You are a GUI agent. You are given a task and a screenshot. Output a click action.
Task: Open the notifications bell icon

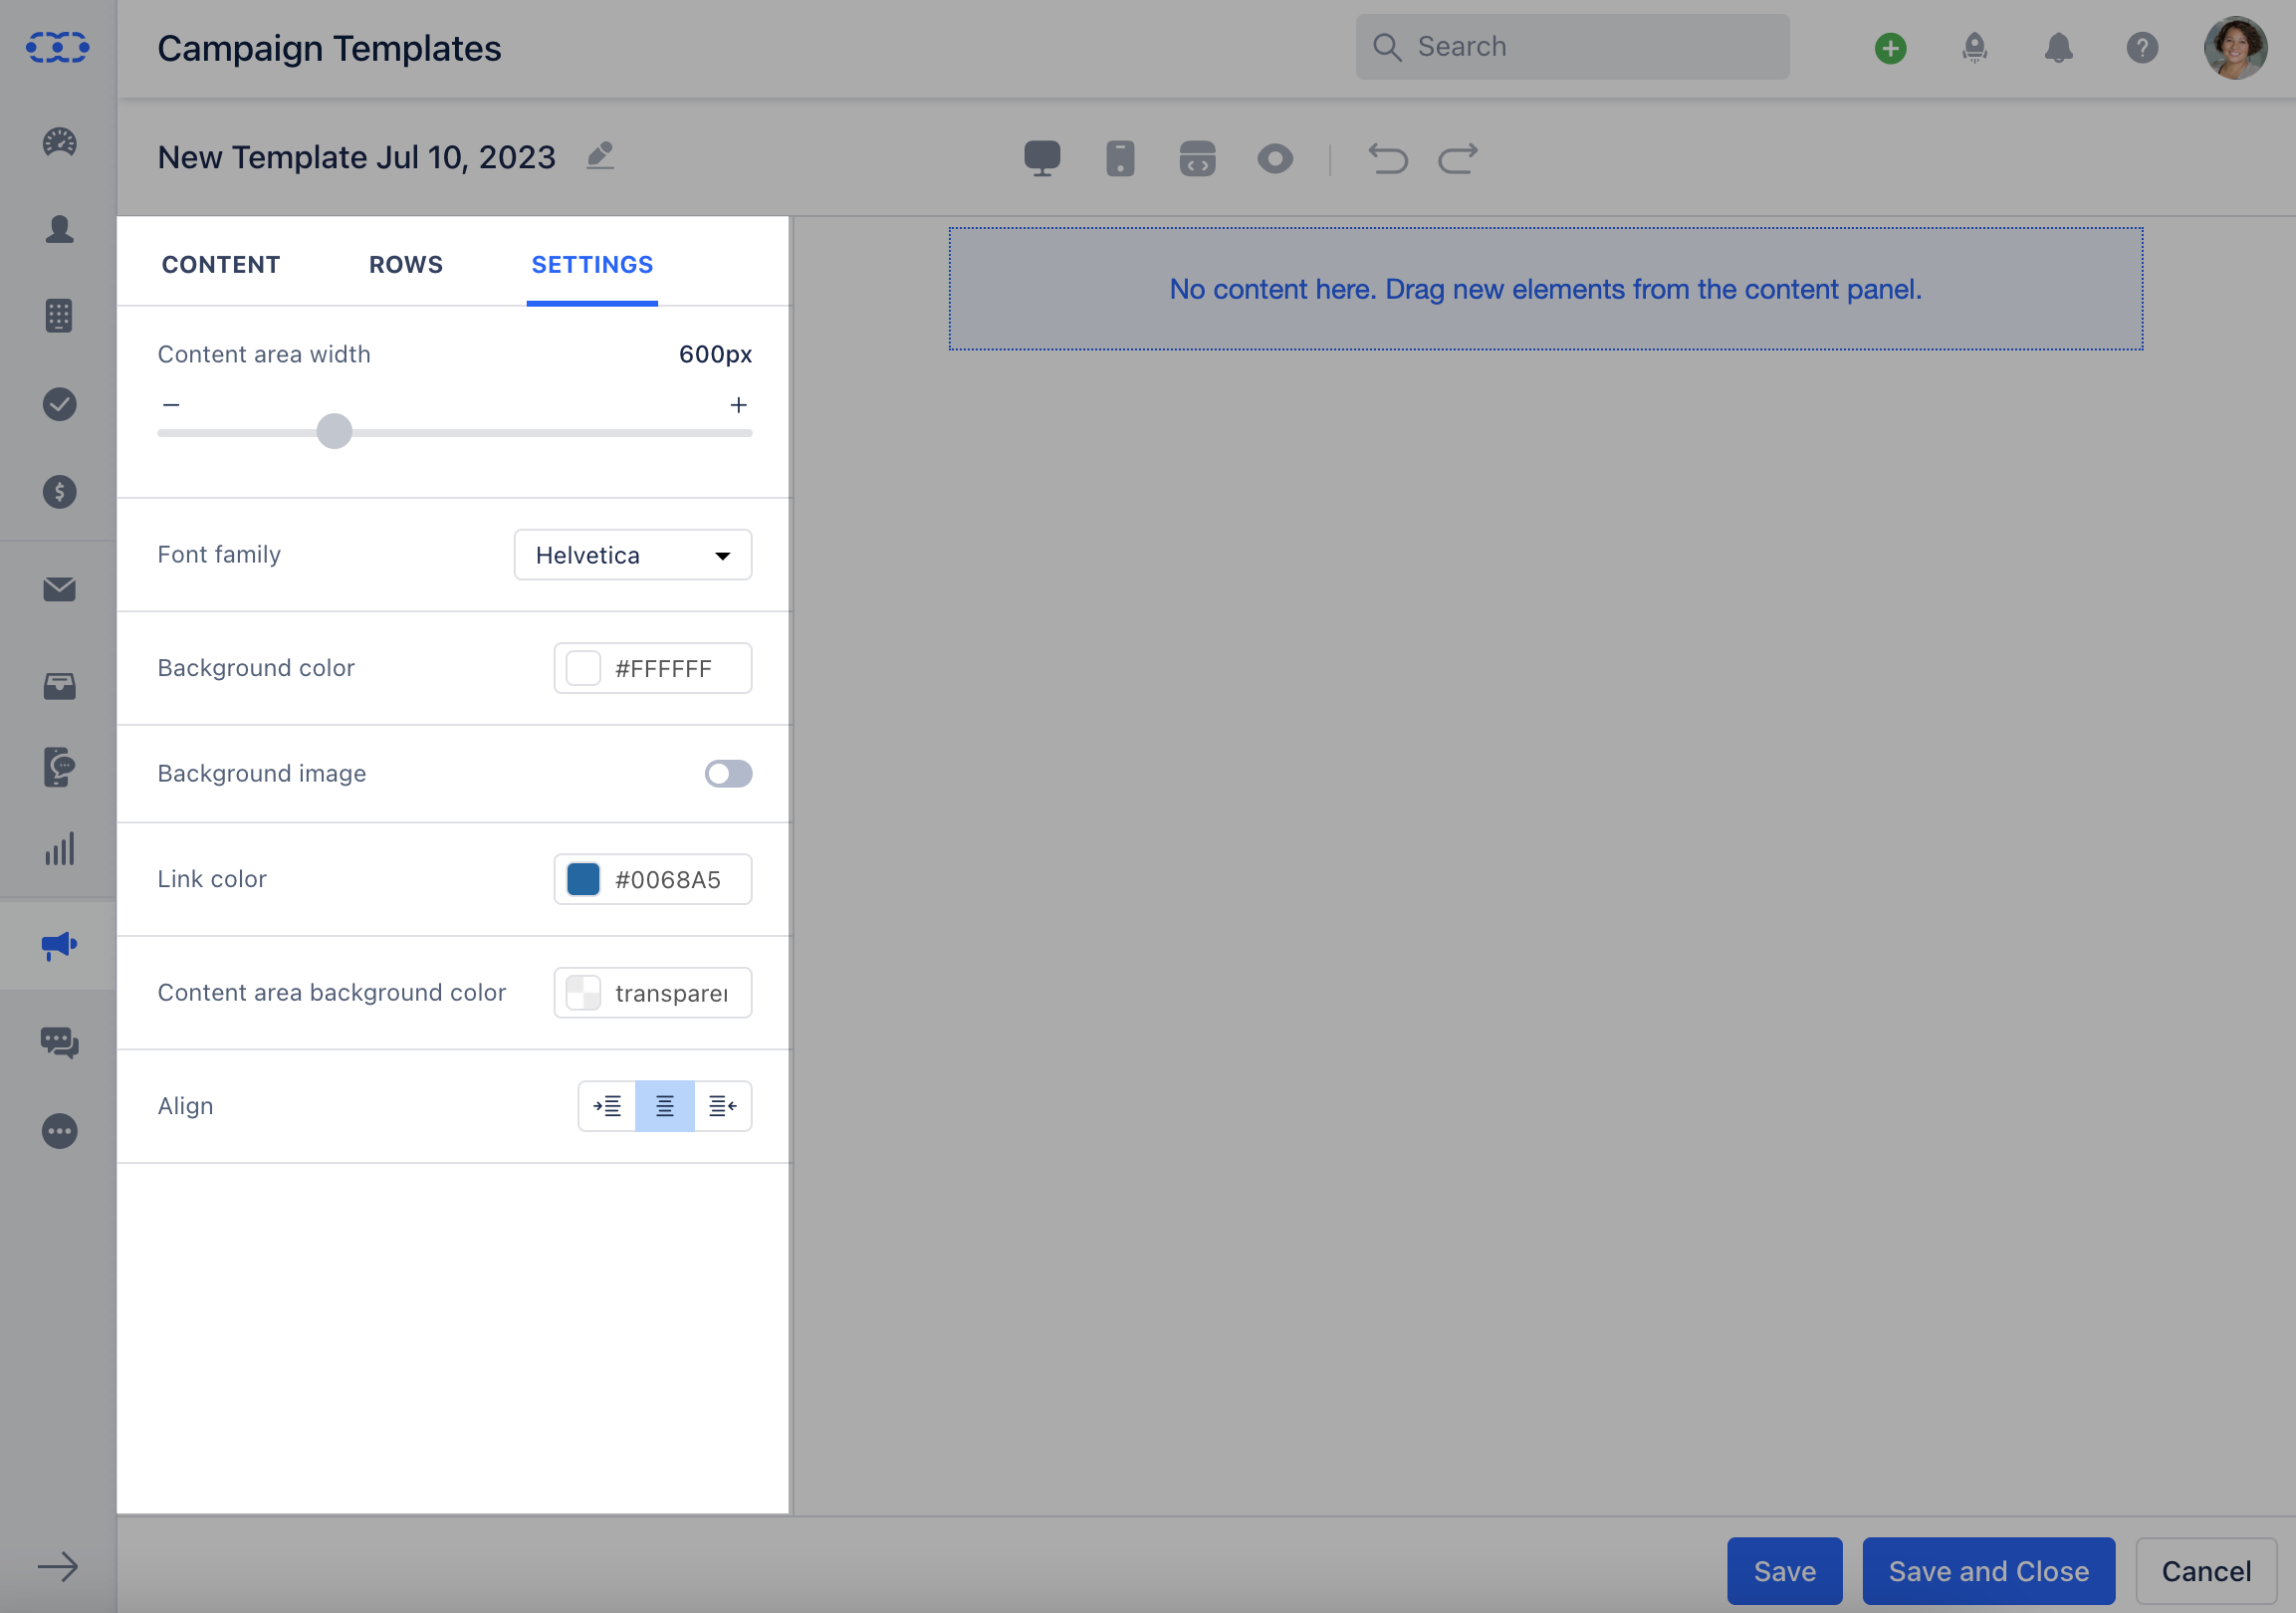[2057, 48]
